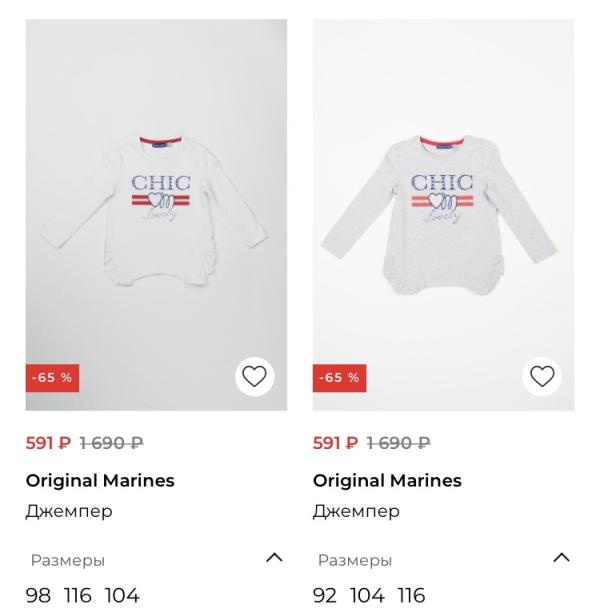This screenshot has width=600, height=615.
Task: Collapse sizes list under the grey jumper
Action: 561,558
